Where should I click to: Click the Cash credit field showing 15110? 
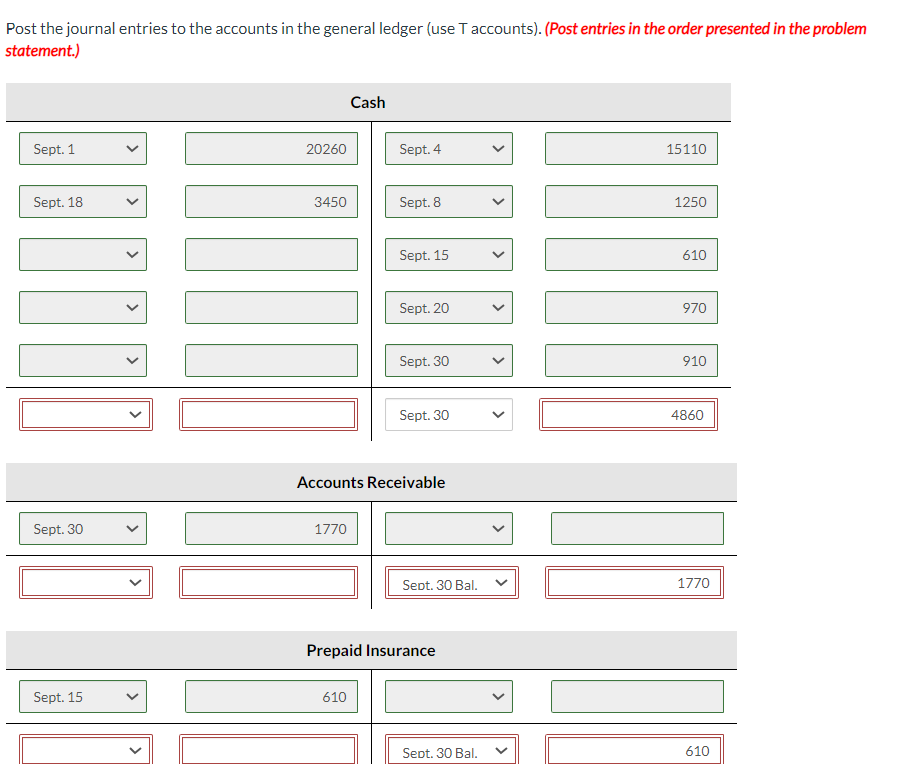632,149
